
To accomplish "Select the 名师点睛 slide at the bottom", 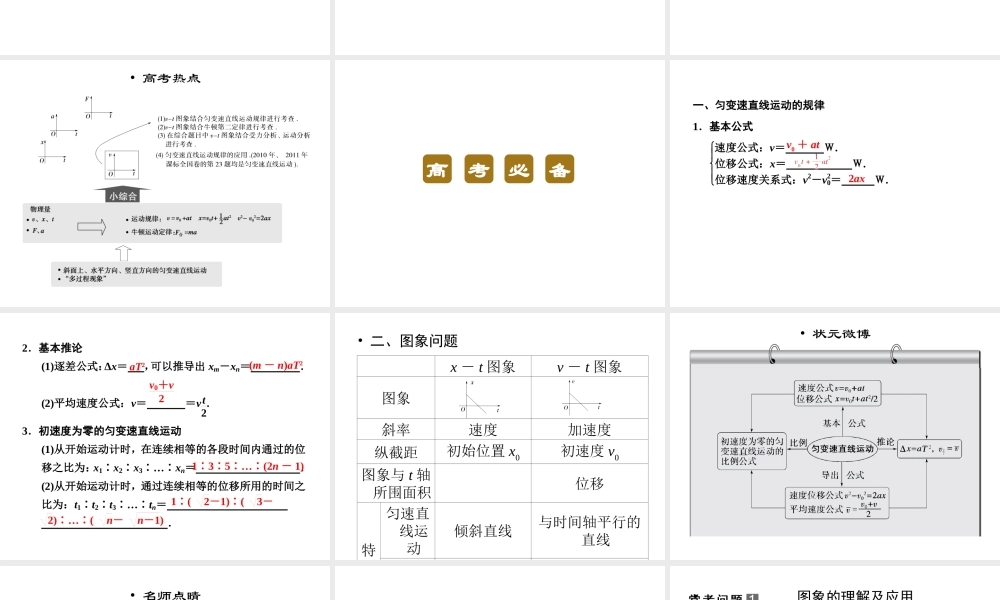I will (x=165, y=583).
